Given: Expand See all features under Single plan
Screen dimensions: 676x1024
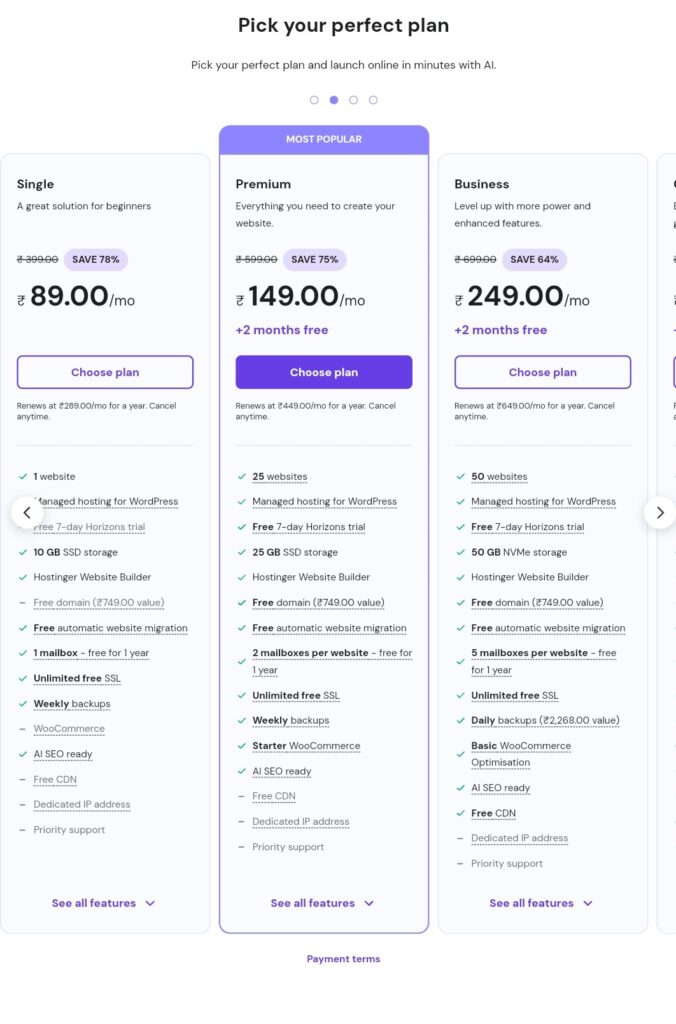Looking at the screenshot, I should point(104,903).
